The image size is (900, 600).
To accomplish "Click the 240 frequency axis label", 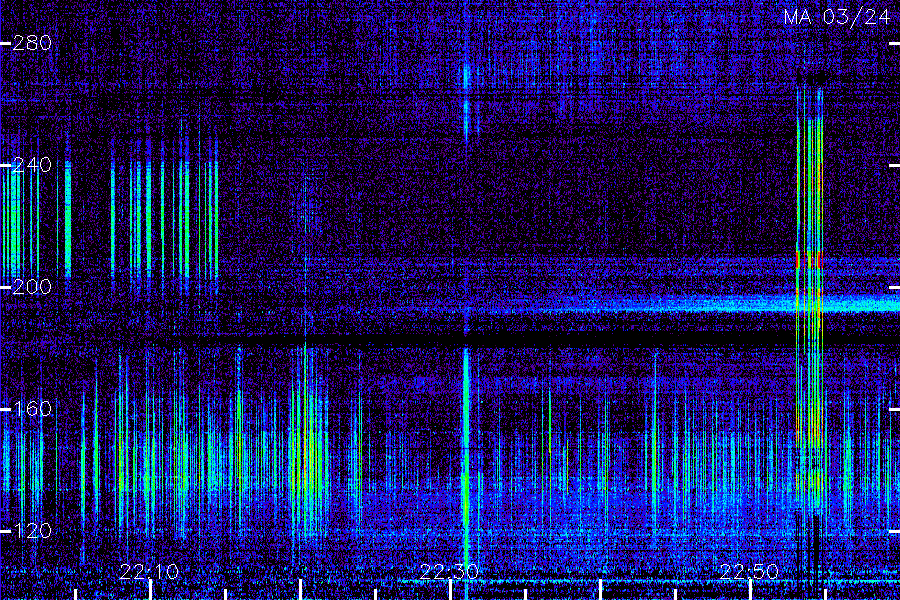I will point(32,165).
